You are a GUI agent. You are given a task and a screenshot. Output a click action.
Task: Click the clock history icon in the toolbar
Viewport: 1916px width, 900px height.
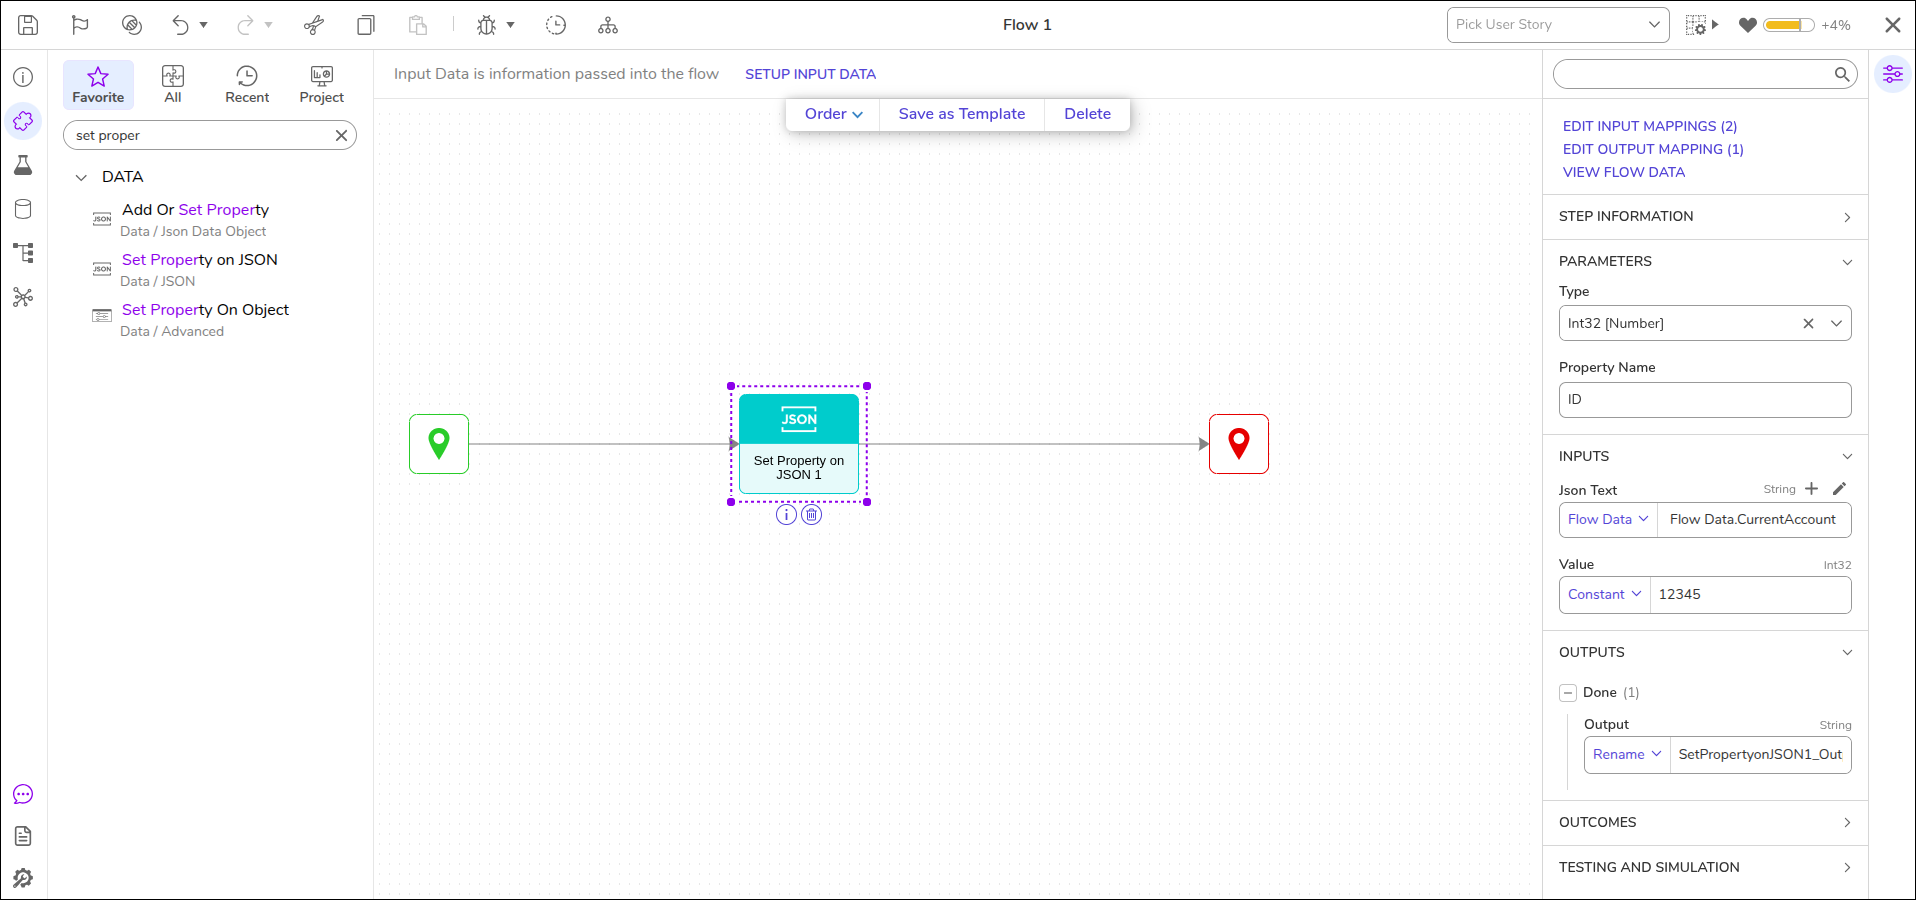[556, 25]
